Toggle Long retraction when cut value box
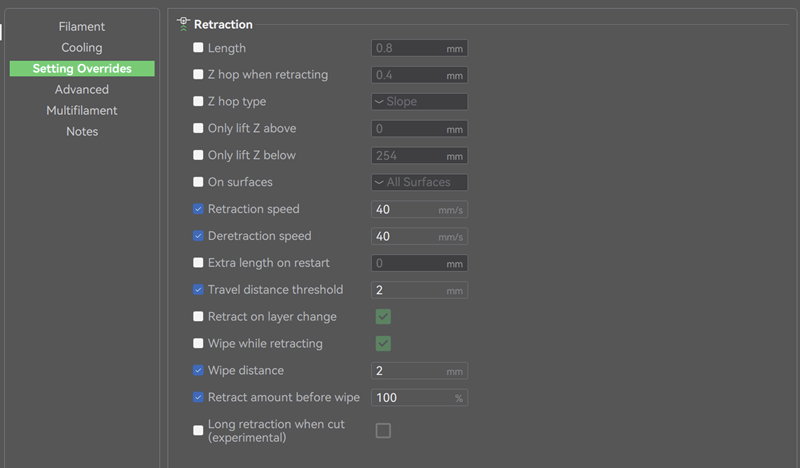 383,431
